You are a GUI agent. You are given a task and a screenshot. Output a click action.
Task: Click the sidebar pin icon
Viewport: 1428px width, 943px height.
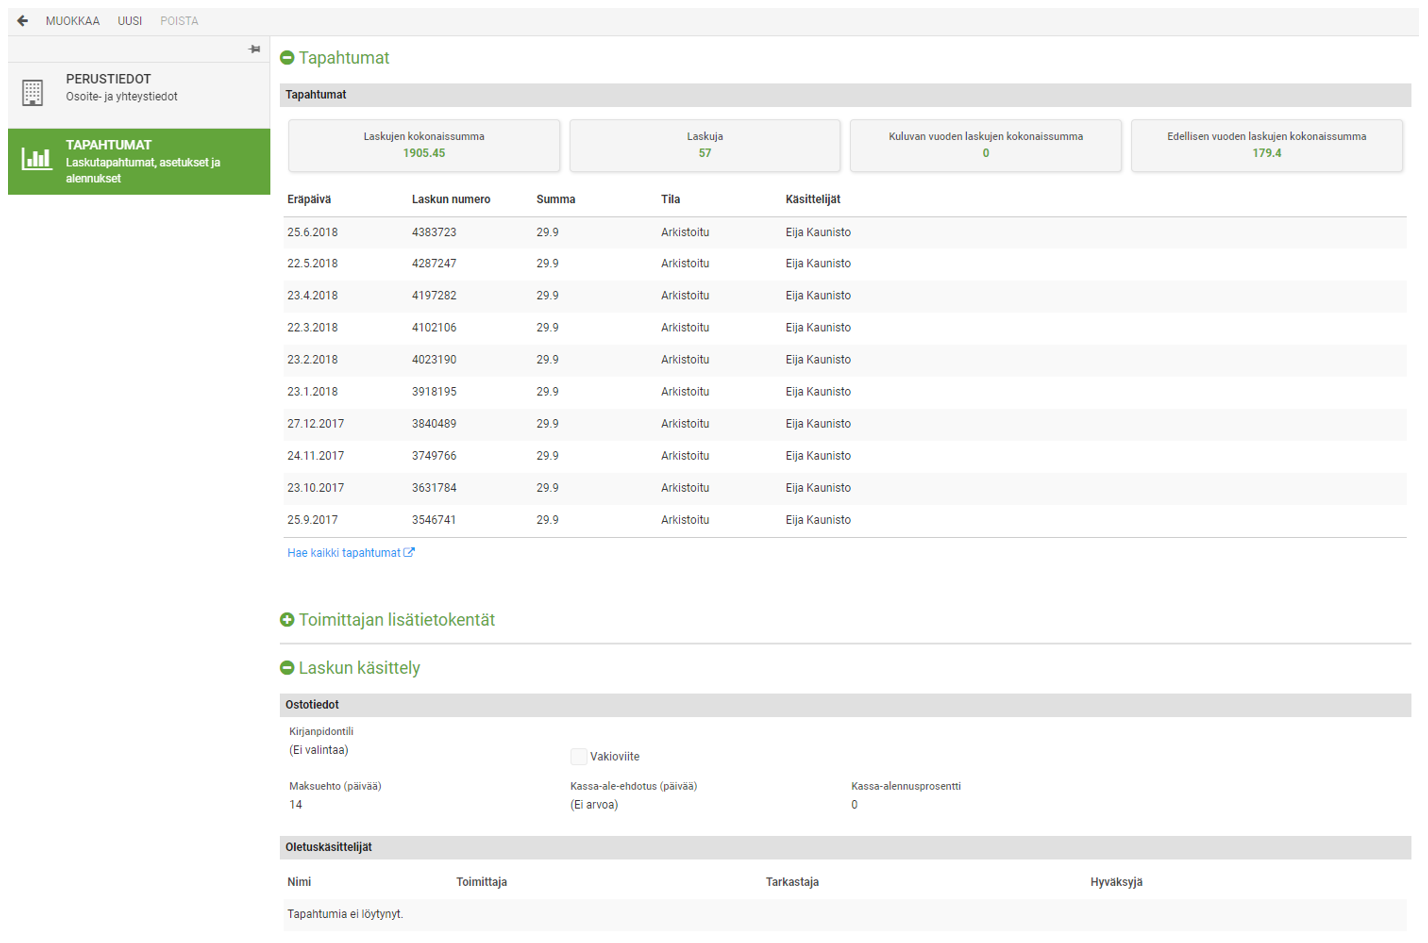click(x=255, y=49)
